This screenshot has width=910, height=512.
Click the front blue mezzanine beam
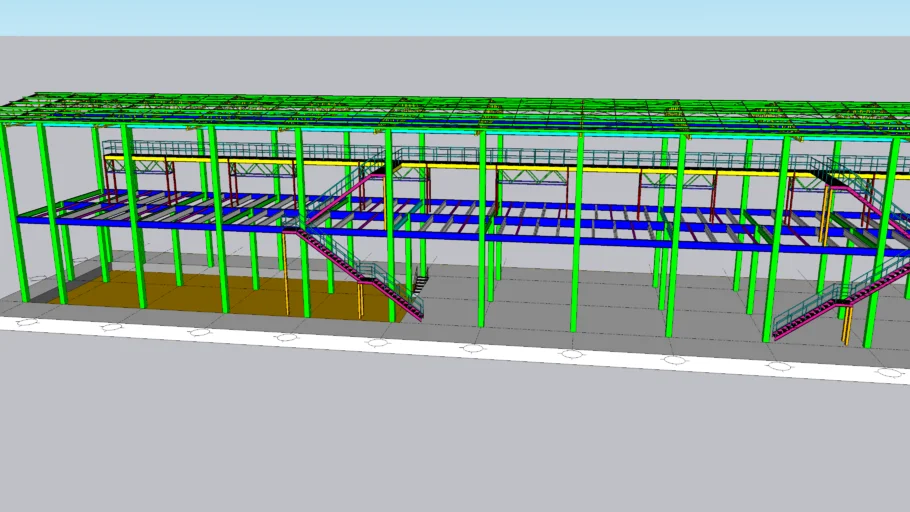click(x=530, y=239)
